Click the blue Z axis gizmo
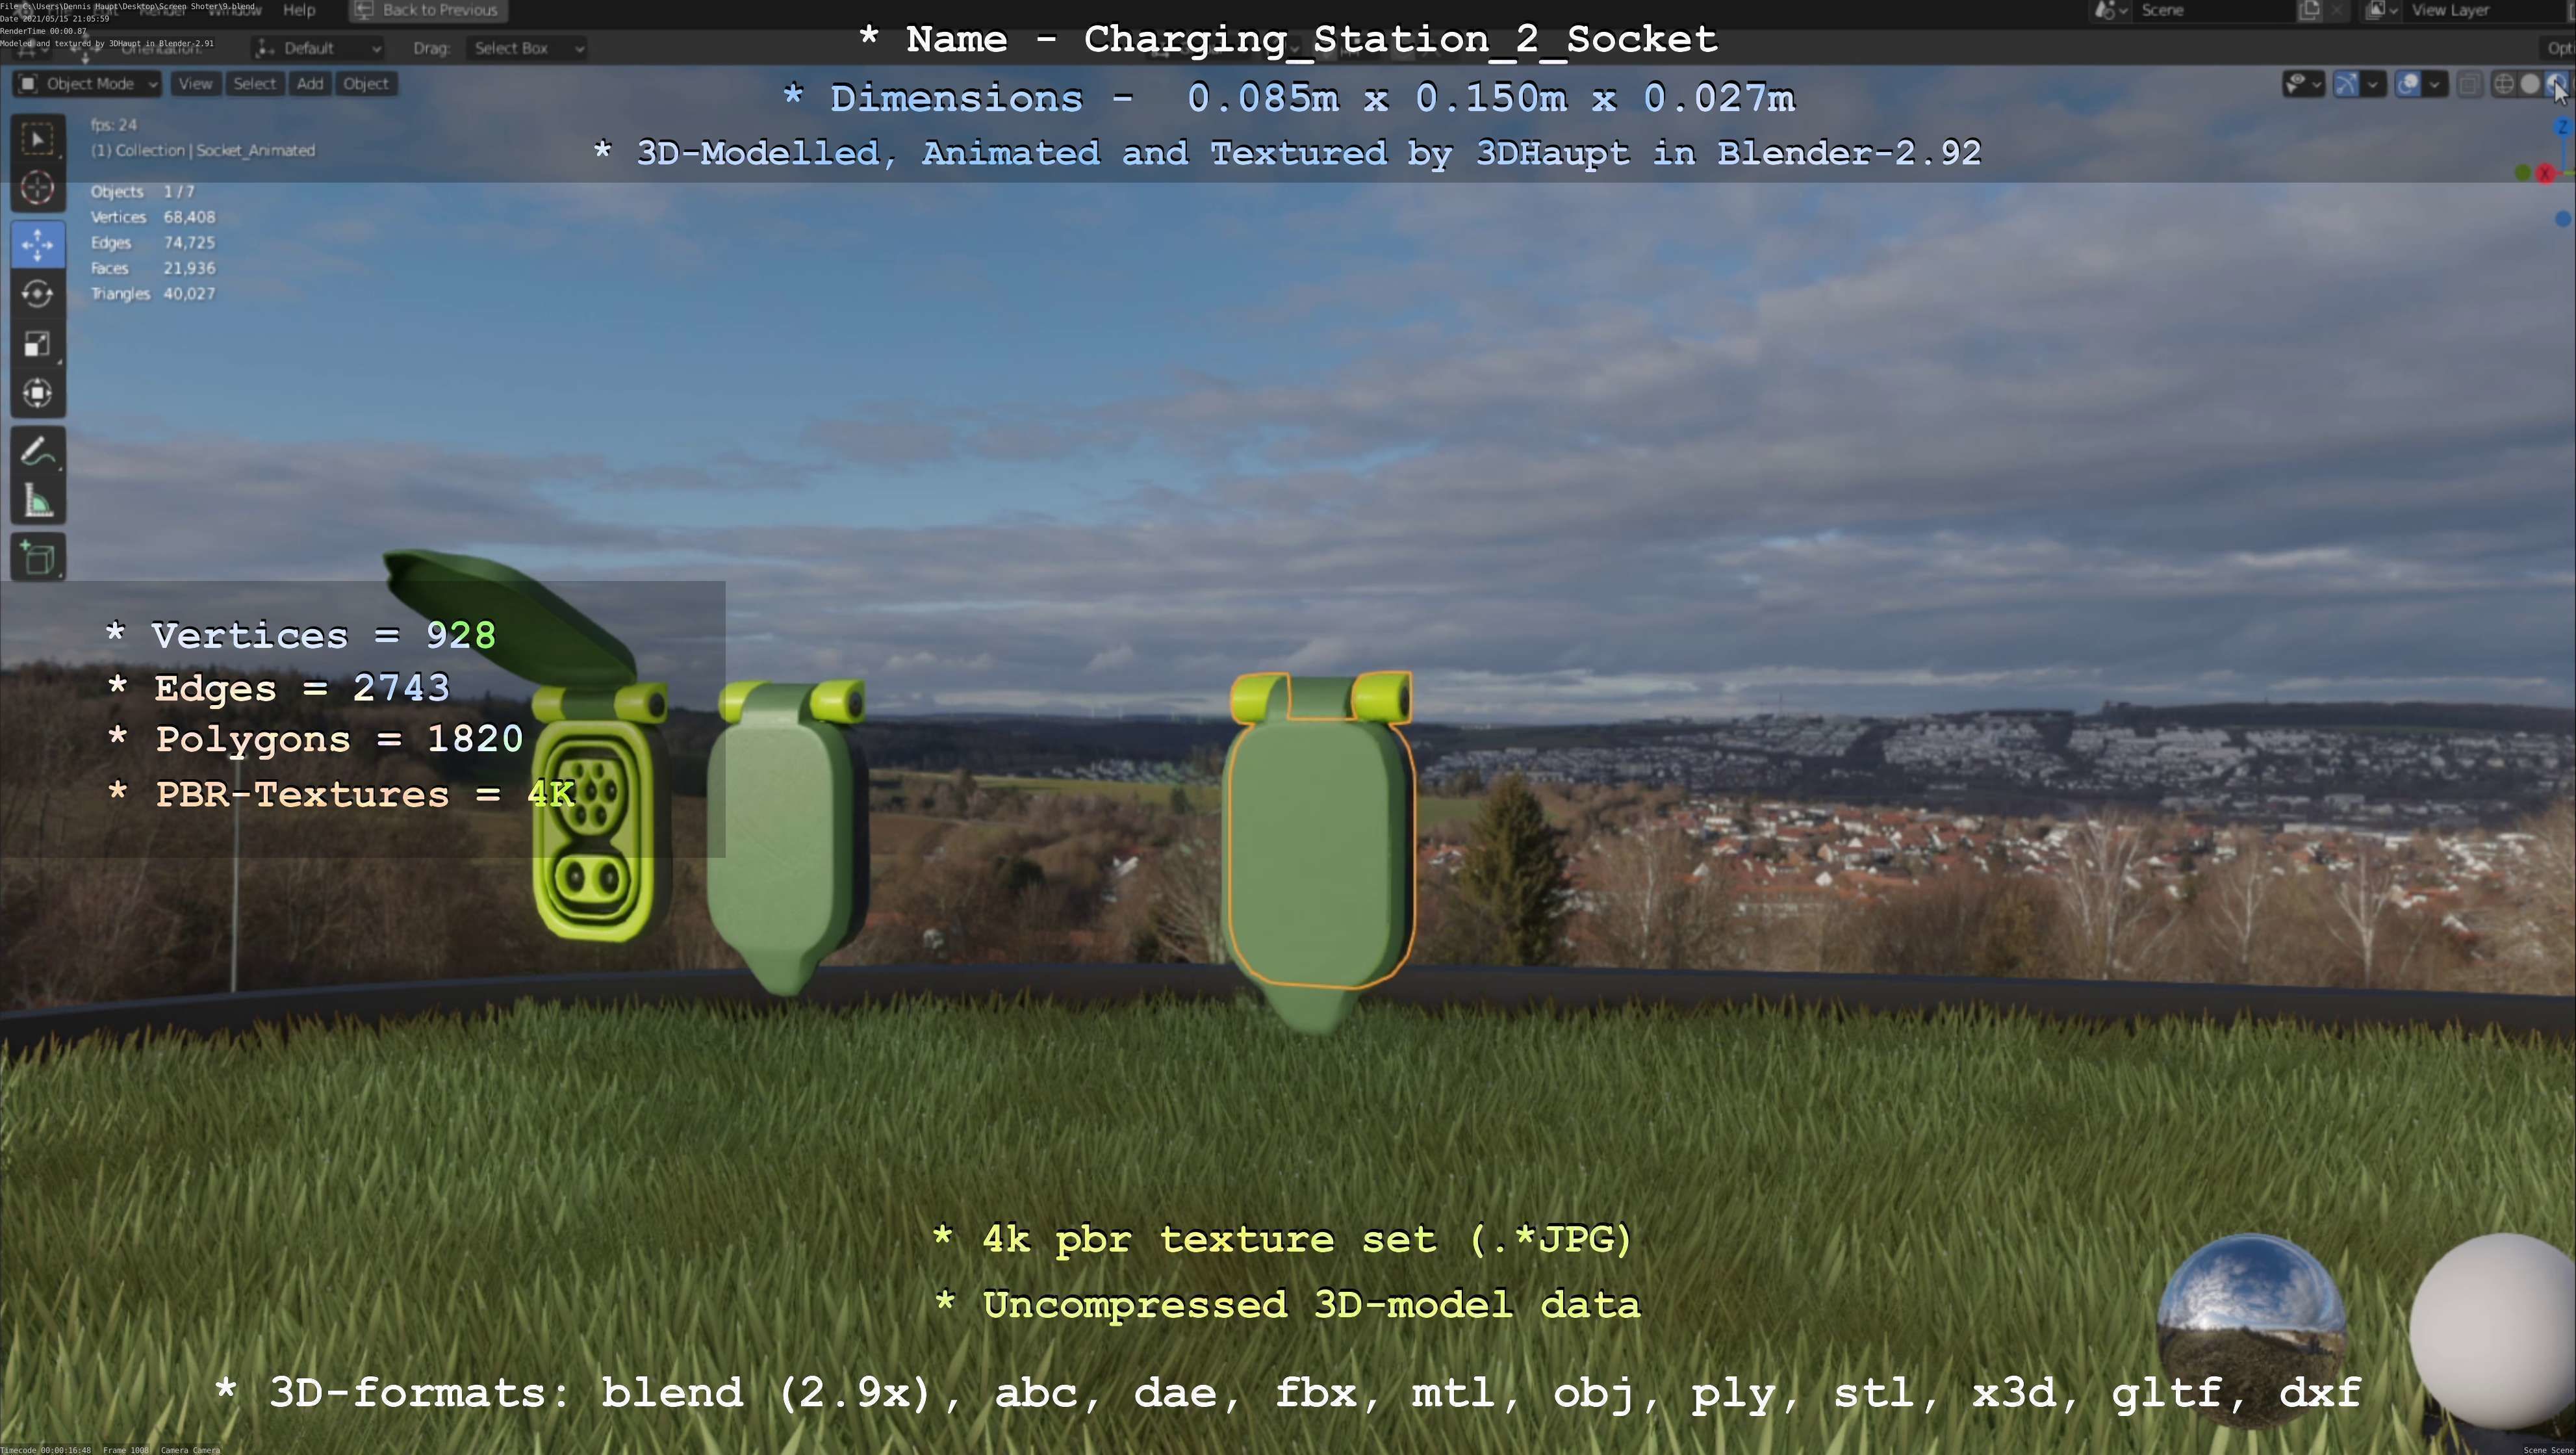Image resolution: width=2576 pixels, height=1455 pixels. tap(2563, 127)
